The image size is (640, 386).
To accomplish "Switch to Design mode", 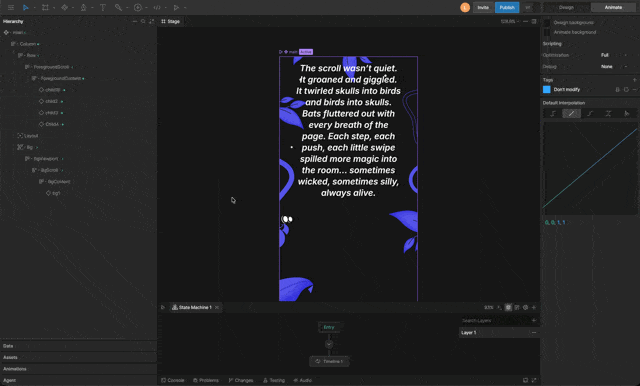I will 566,7.
